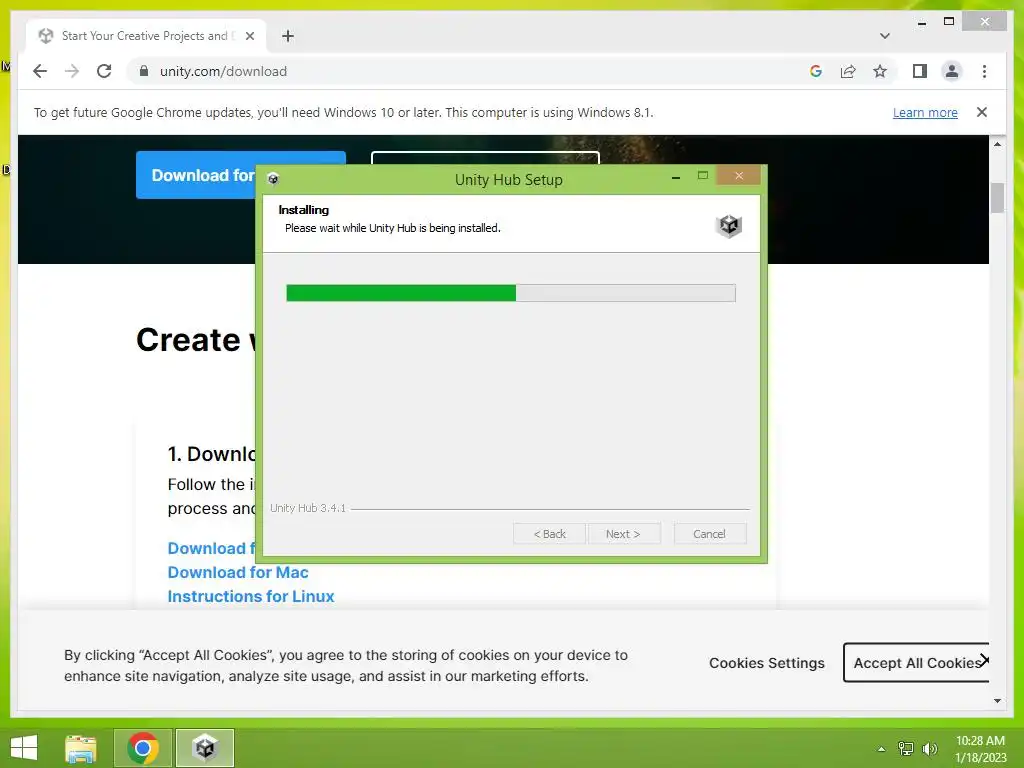Bookmark this page with the star
The image size is (1024, 768).
(x=880, y=71)
